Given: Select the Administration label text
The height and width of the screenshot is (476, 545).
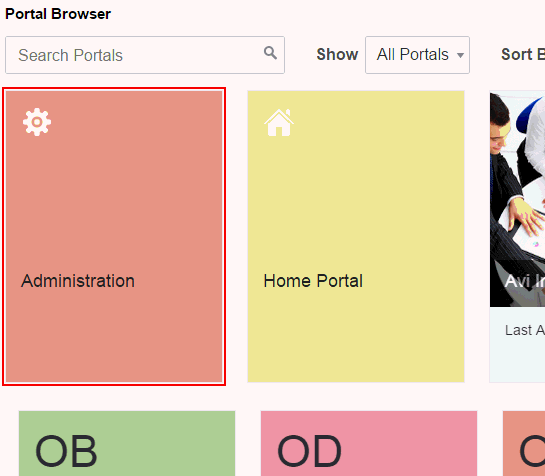Looking at the screenshot, I should tap(78, 281).
